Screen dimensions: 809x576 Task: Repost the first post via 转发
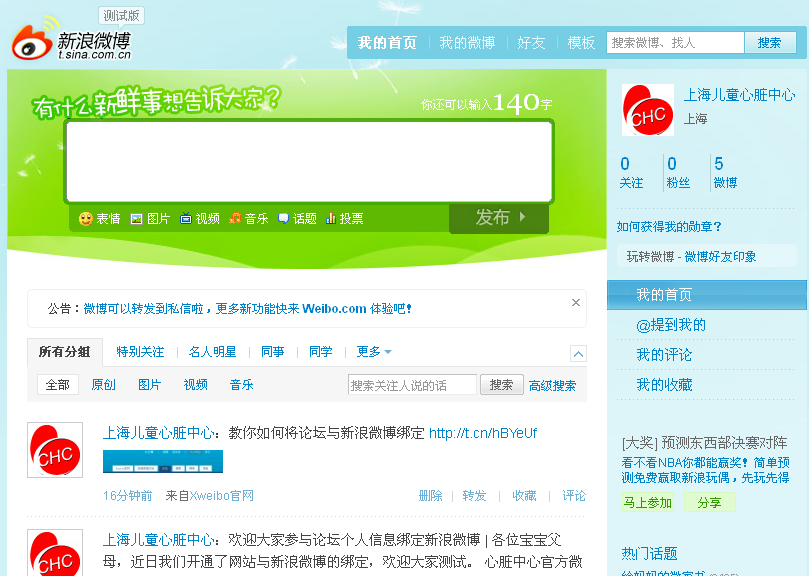(x=474, y=496)
